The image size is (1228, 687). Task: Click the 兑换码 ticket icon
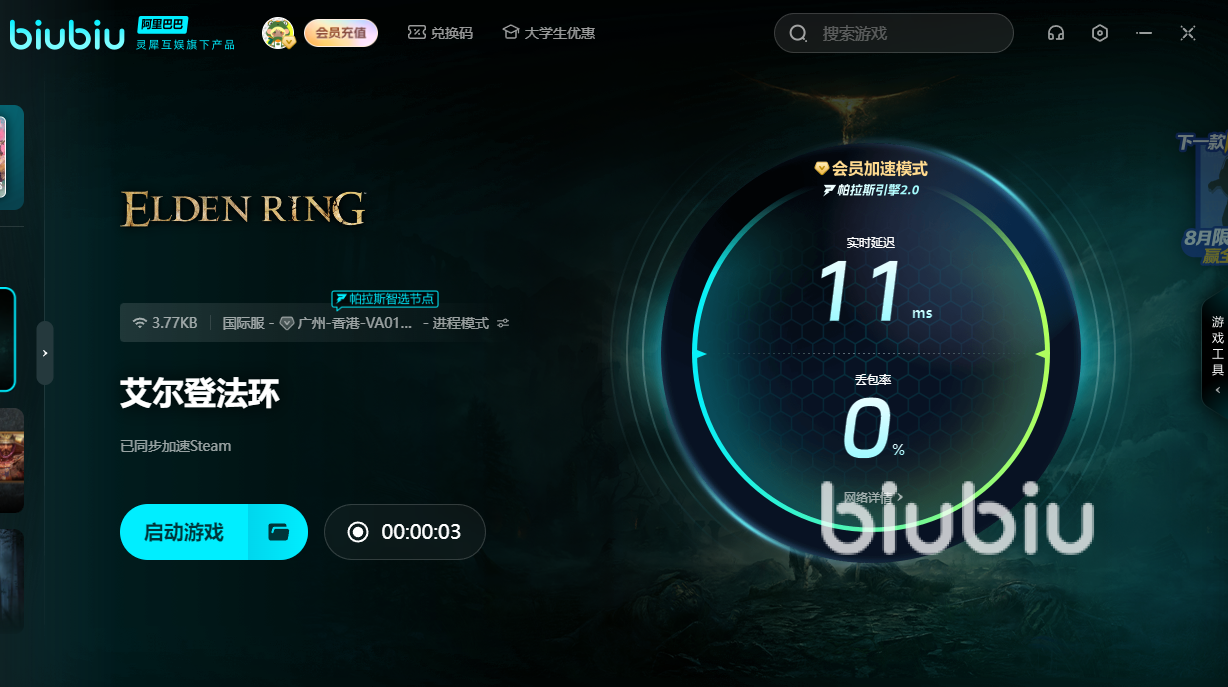(416, 33)
